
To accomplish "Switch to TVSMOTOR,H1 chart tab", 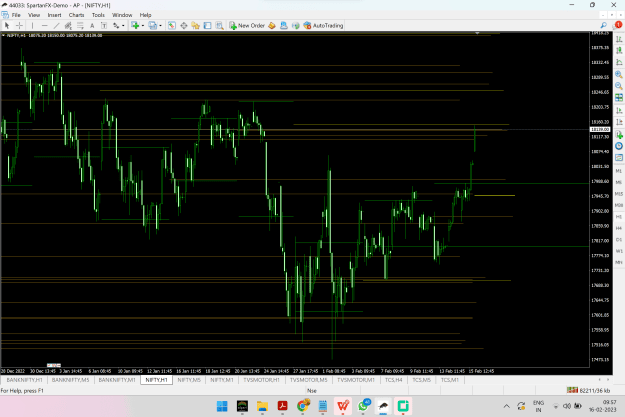I will 261,380.
